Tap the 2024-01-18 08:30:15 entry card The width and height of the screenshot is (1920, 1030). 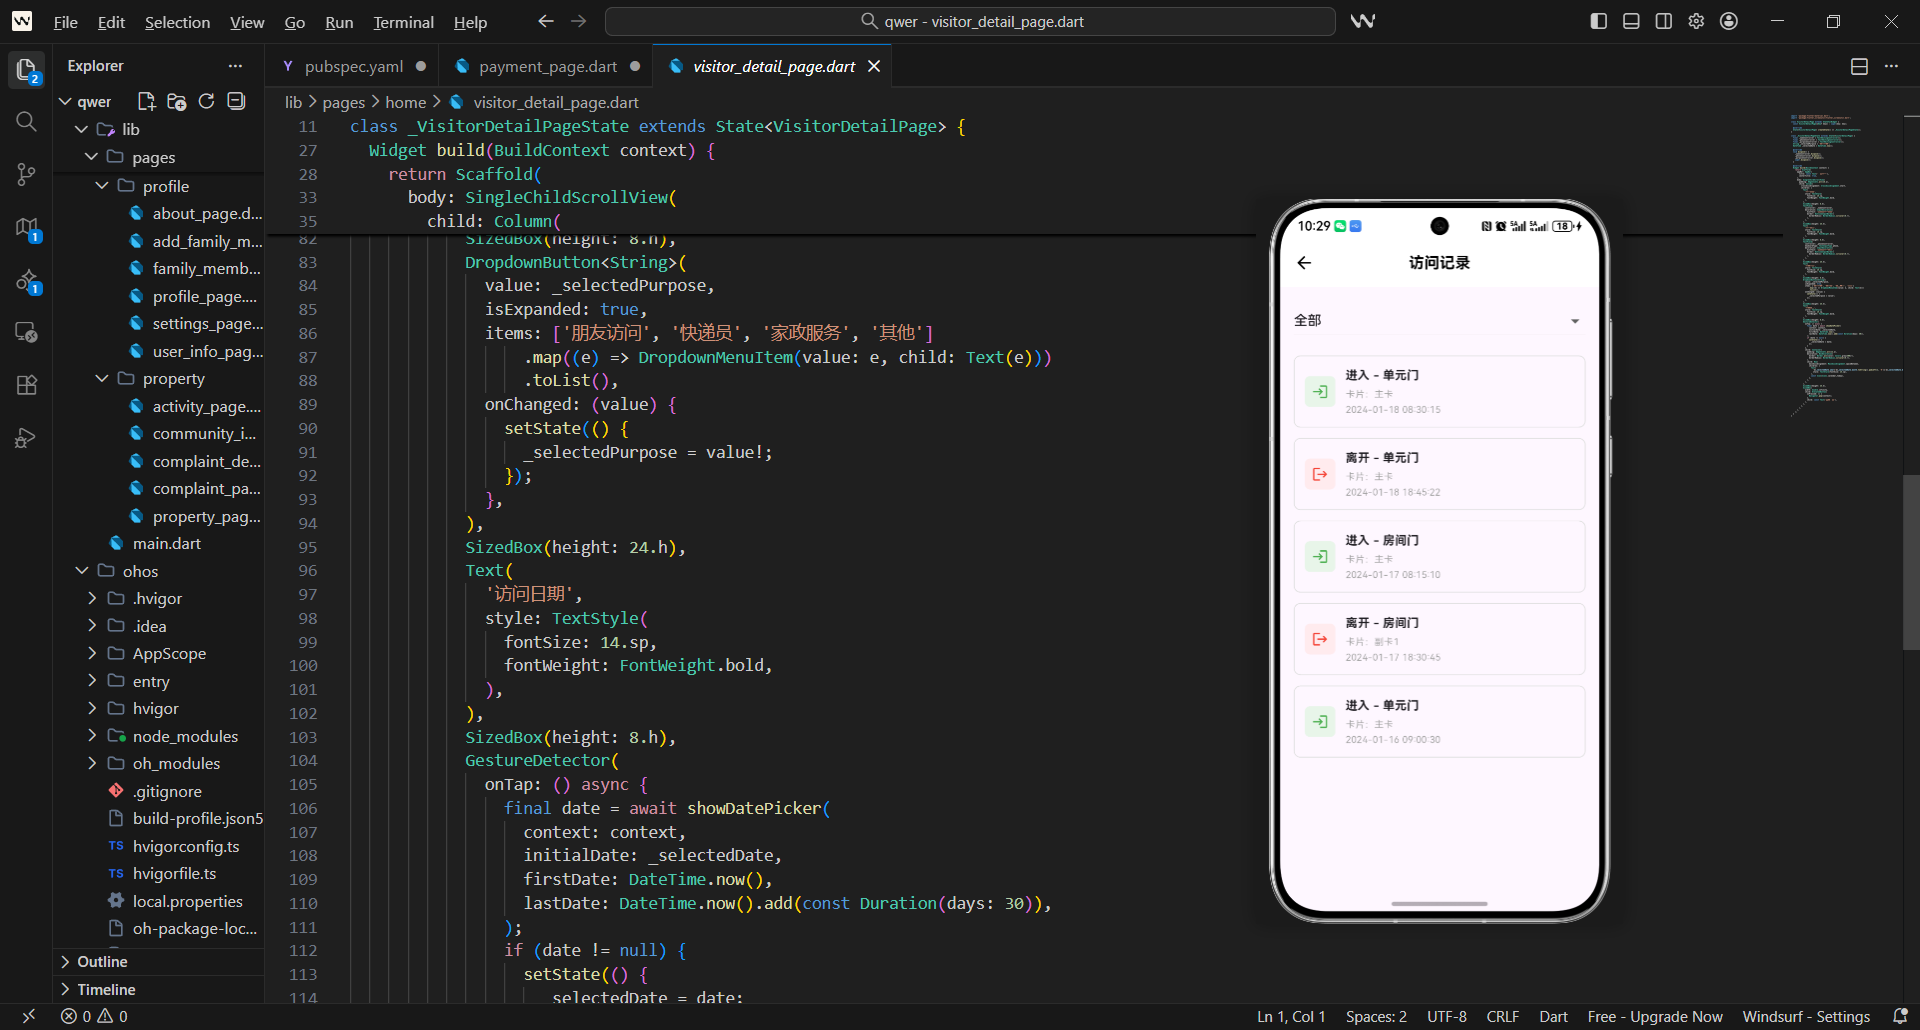coord(1438,392)
